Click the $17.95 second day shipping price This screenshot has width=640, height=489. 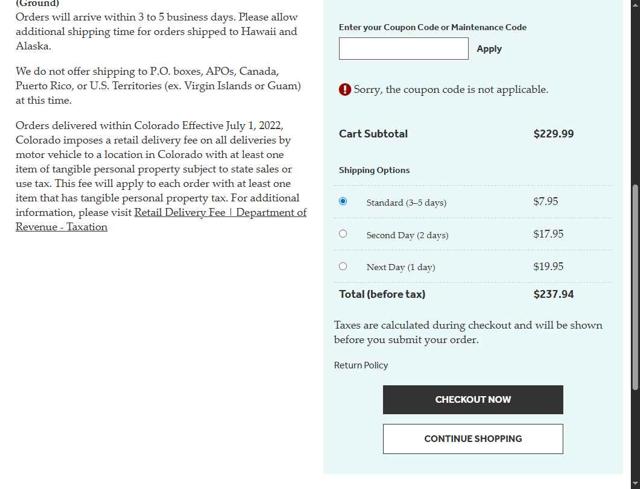tap(548, 234)
